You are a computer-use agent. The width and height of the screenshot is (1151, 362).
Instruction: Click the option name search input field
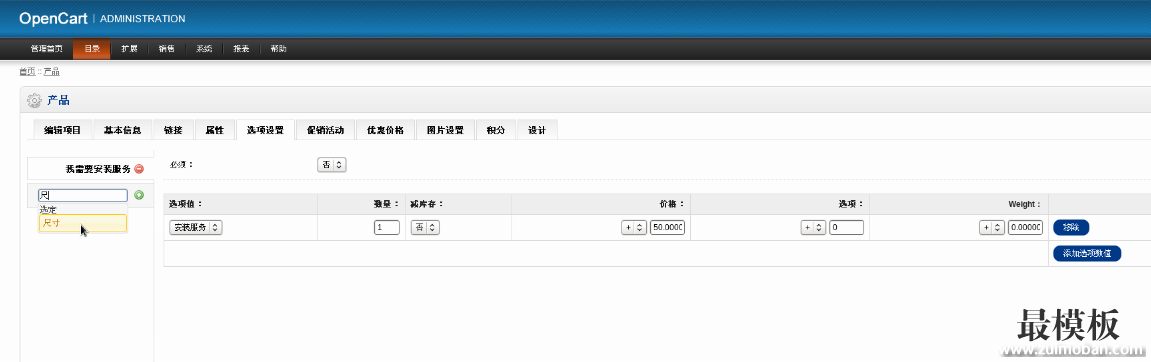[x=83, y=195]
